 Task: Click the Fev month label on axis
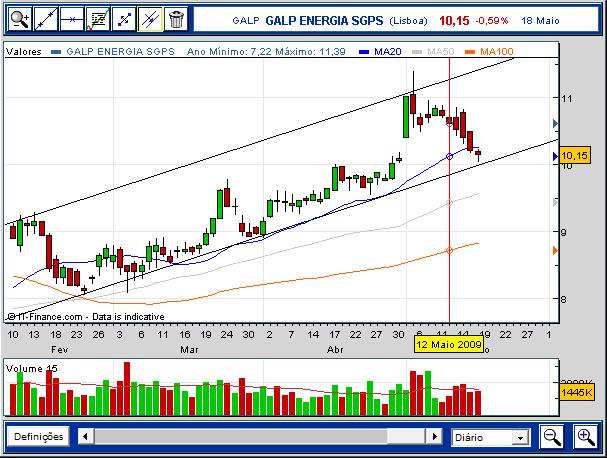(60, 350)
